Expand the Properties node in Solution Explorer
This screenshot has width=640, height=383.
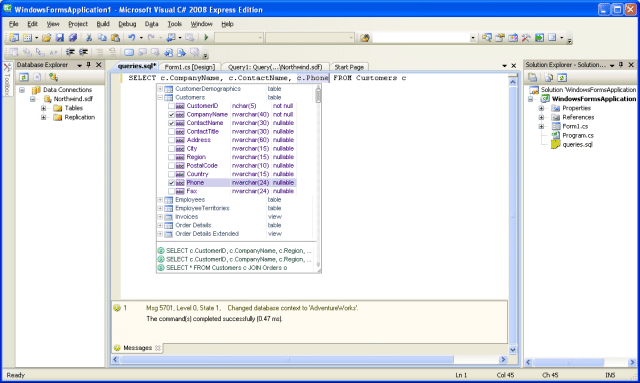click(541, 108)
